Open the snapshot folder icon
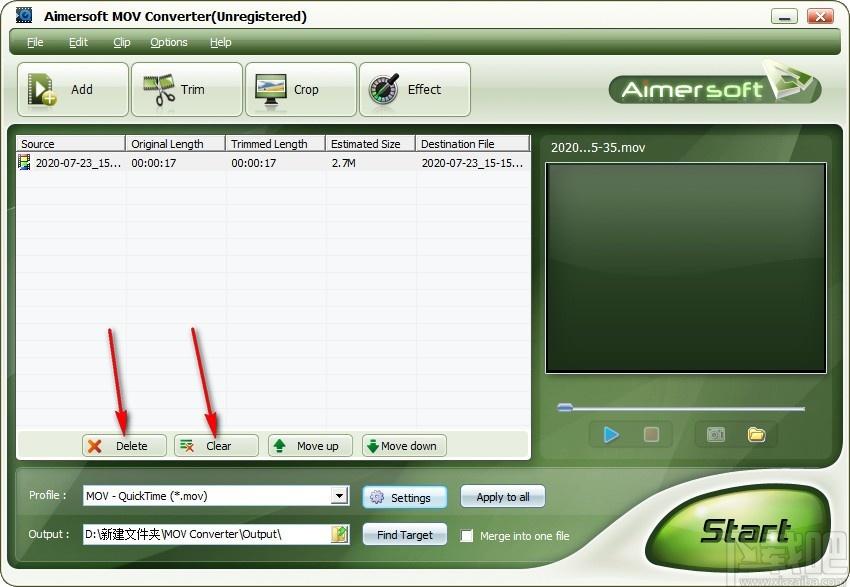The image size is (850, 587). [x=757, y=434]
